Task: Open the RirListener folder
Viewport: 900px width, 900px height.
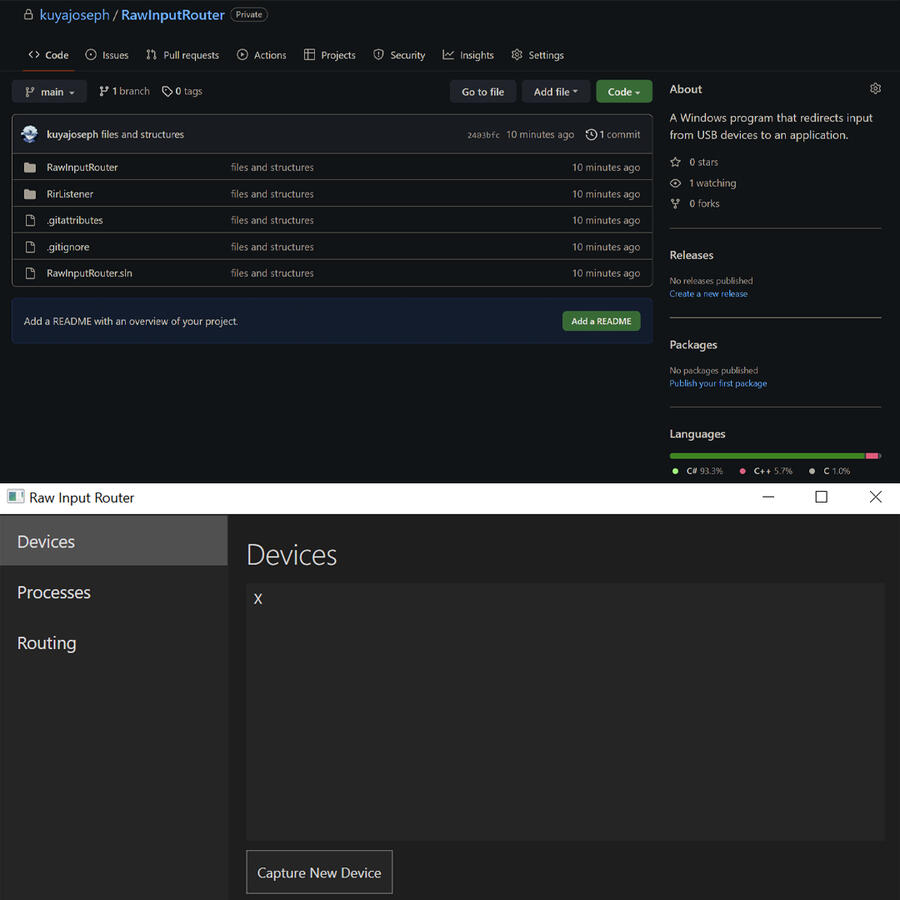Action: pyautogui.click(x=70, y=194)
